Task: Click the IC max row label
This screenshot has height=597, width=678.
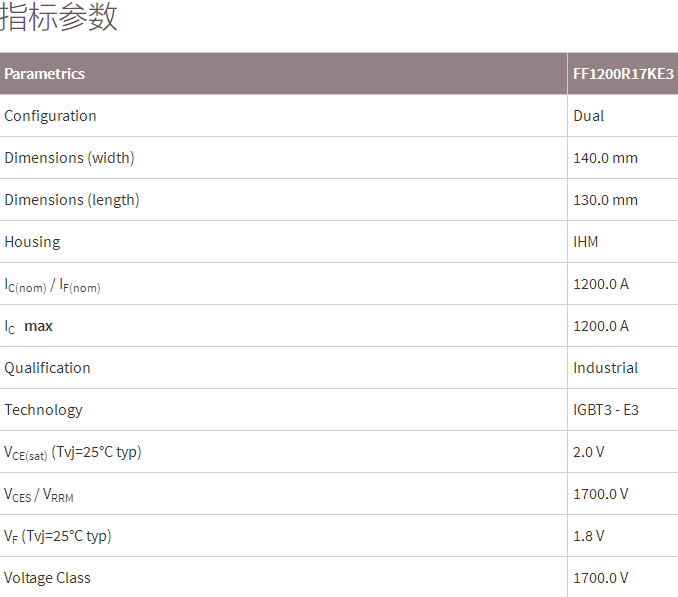Action: [x=28, y=326]
